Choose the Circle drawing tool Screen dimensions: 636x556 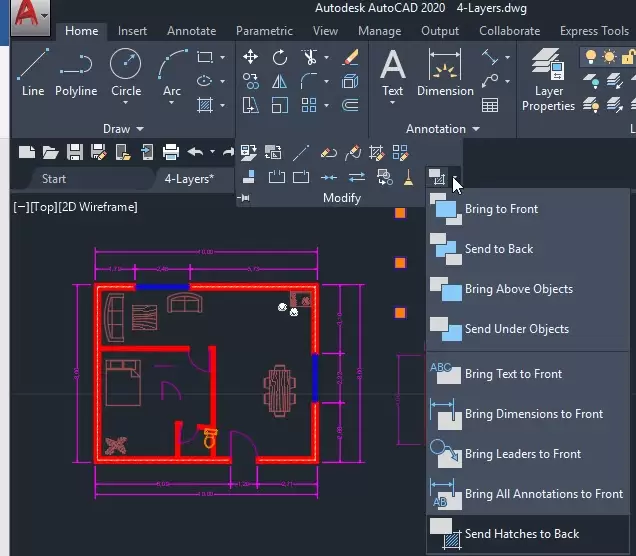[126, 72]
